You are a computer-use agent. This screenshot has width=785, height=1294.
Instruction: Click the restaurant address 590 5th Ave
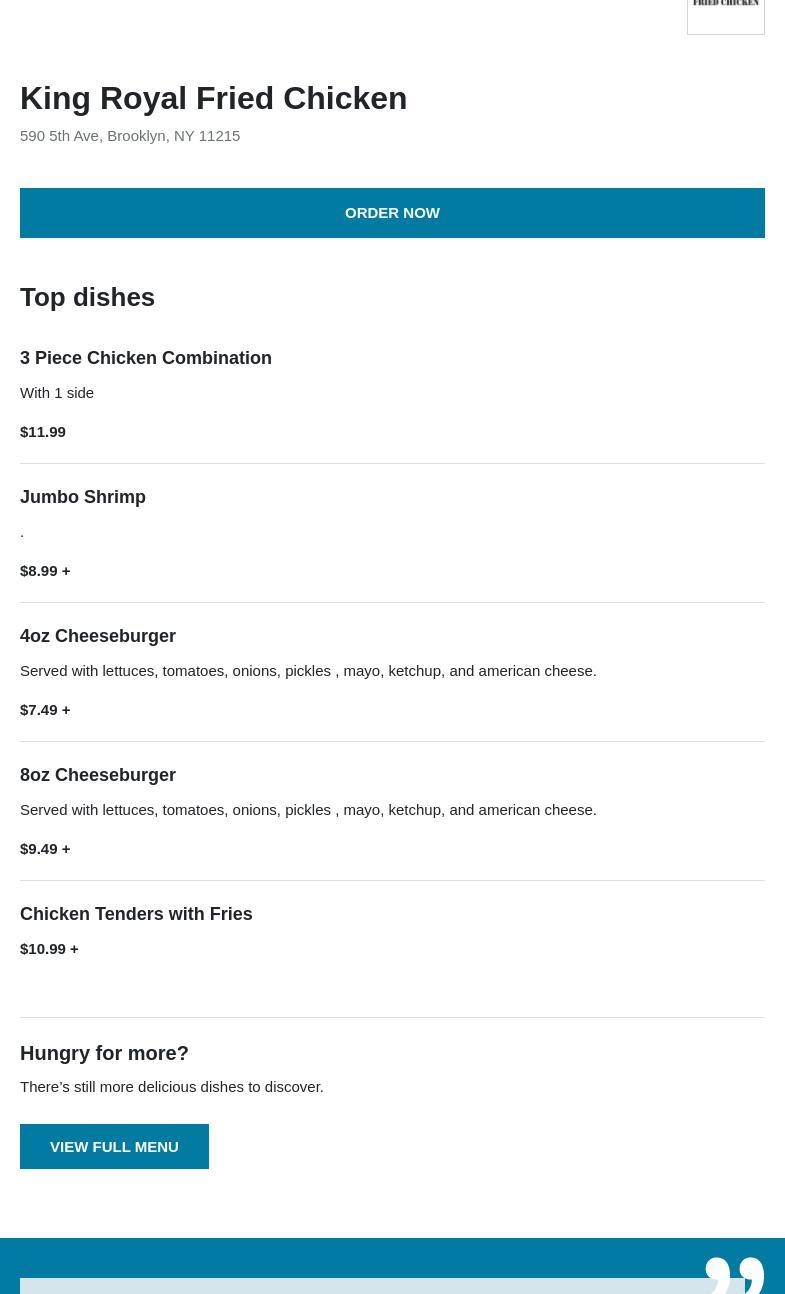point(130,135)
